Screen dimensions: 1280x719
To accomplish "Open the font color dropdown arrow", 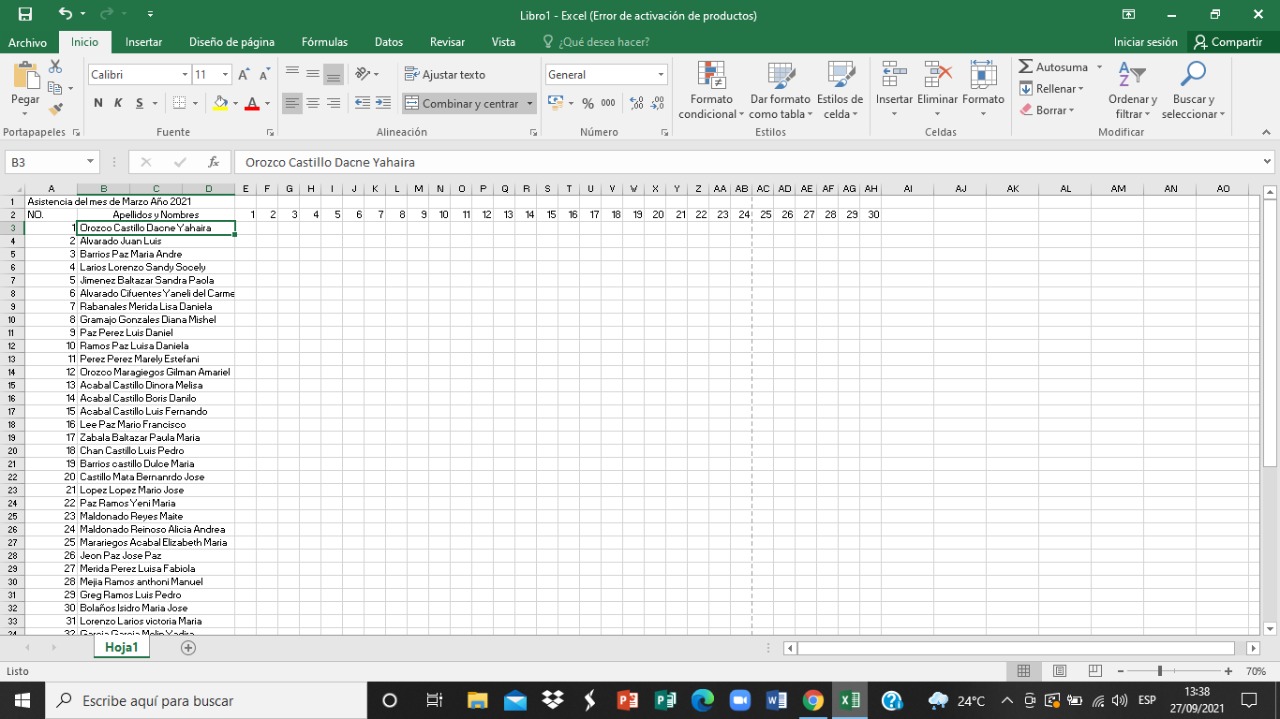I will [x=267, y=103].
